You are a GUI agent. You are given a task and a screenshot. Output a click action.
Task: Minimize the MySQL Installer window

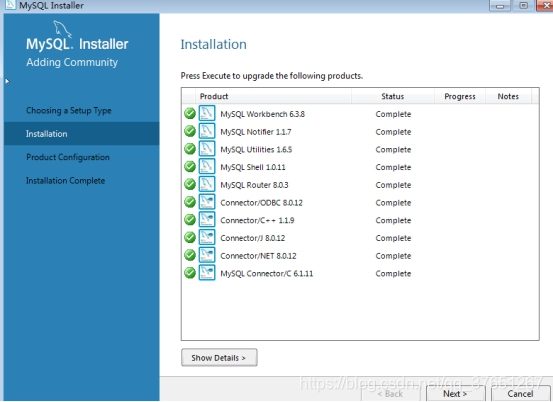point(500,5)
